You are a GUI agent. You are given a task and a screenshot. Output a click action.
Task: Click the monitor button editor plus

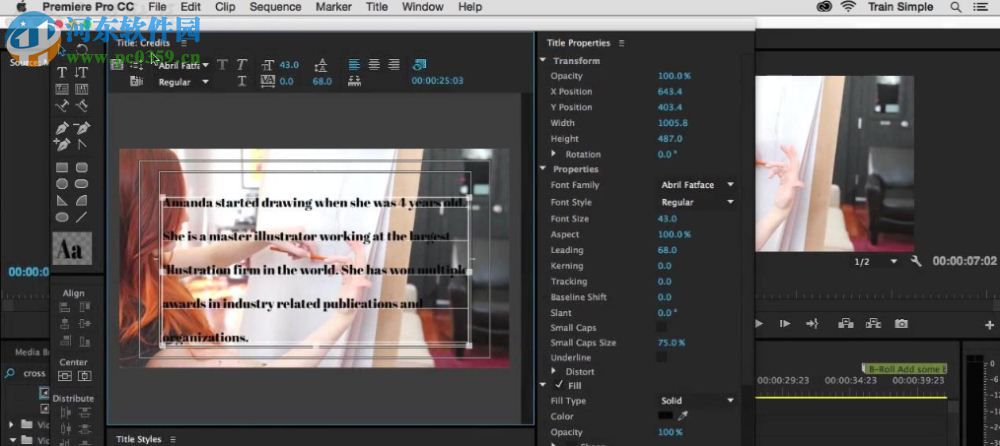pyautogui.click(x=990, y=325)
